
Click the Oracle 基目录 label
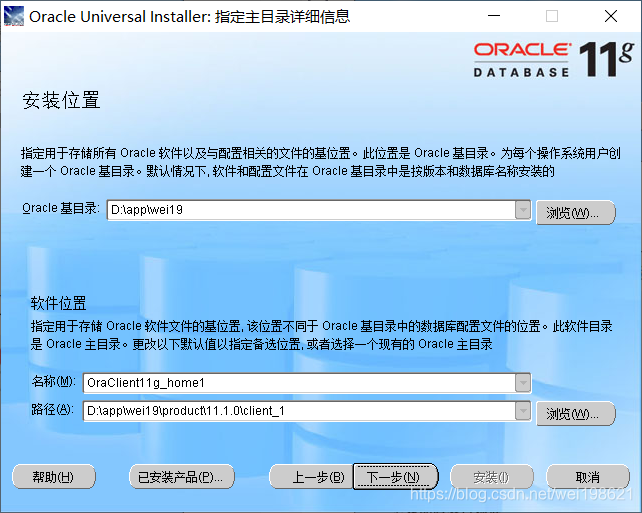point(61,208)
